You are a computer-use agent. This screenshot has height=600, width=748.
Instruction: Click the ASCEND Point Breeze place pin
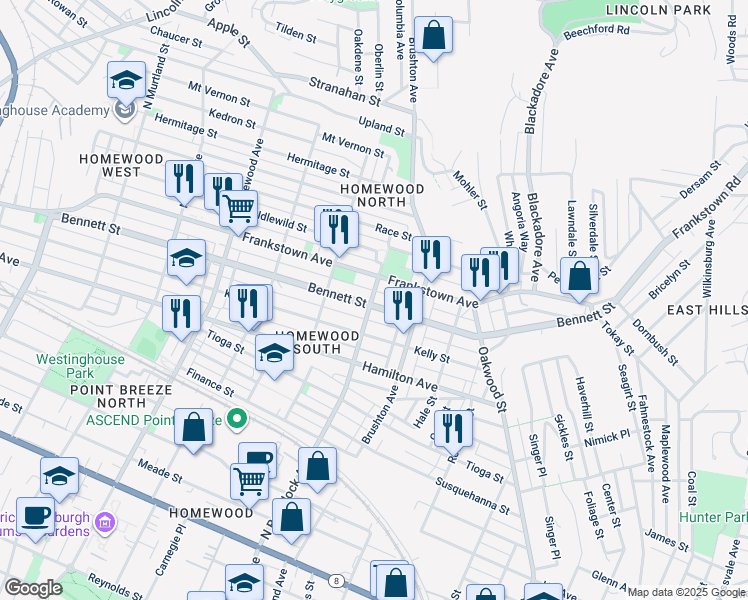click(237, 418)
